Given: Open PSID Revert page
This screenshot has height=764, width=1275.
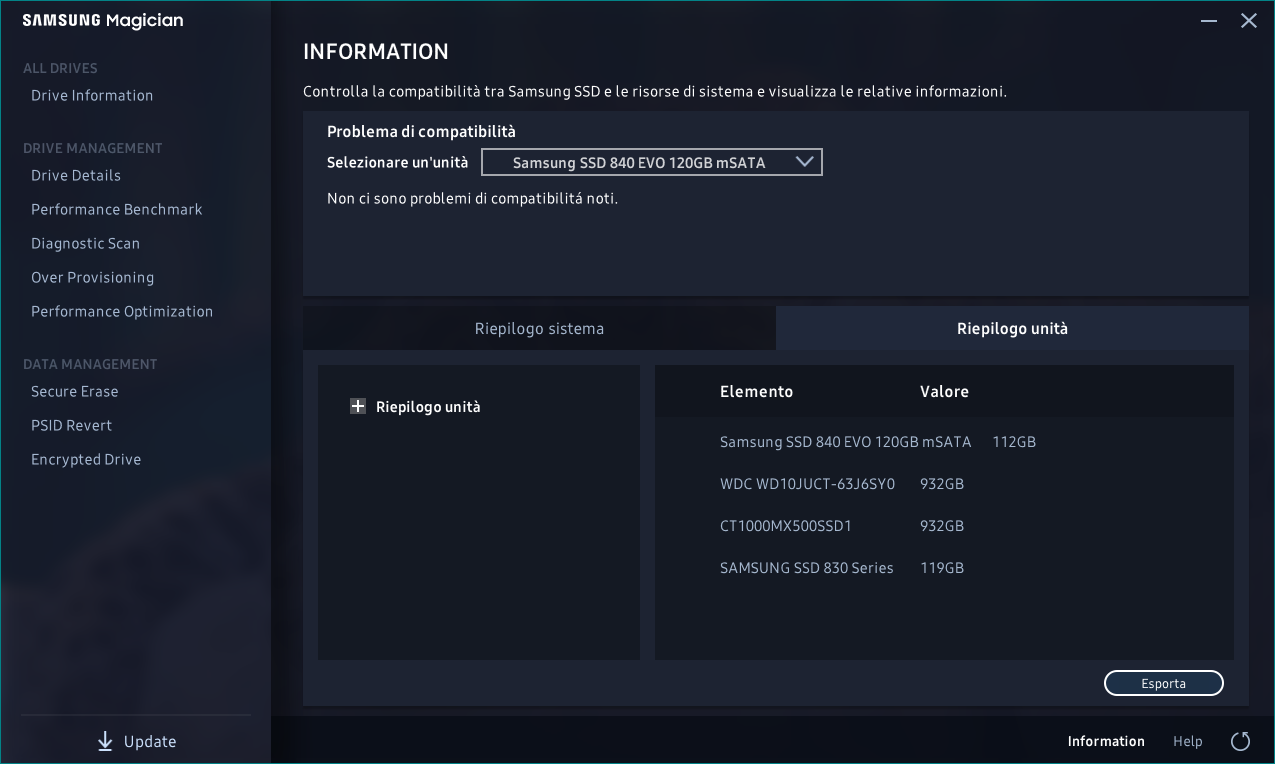Looking at the screenshot, I should pos(71,425).
